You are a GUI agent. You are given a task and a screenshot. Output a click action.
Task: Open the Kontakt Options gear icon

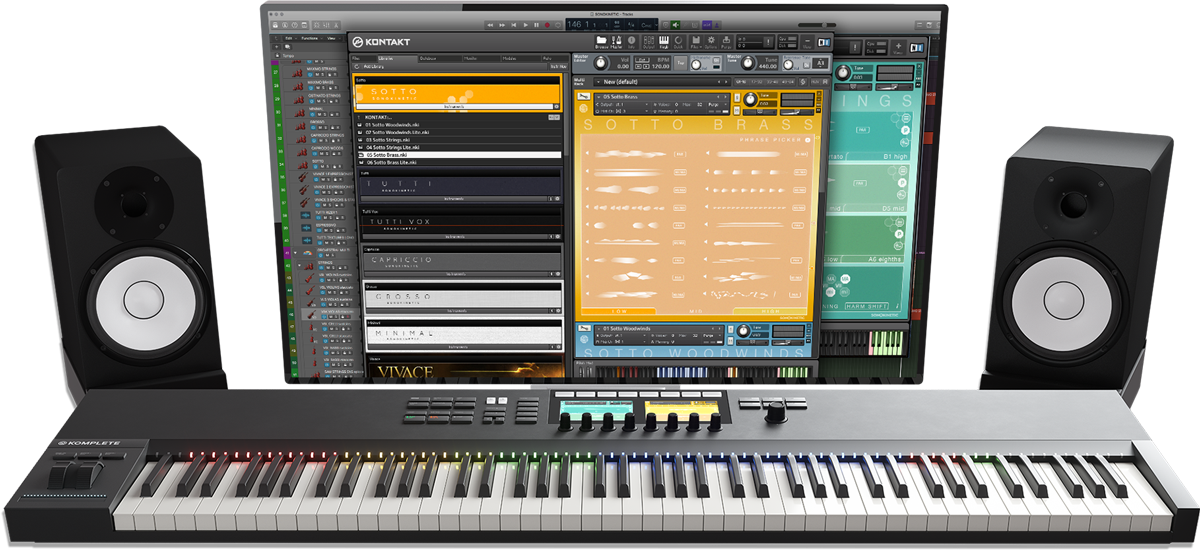711,40
